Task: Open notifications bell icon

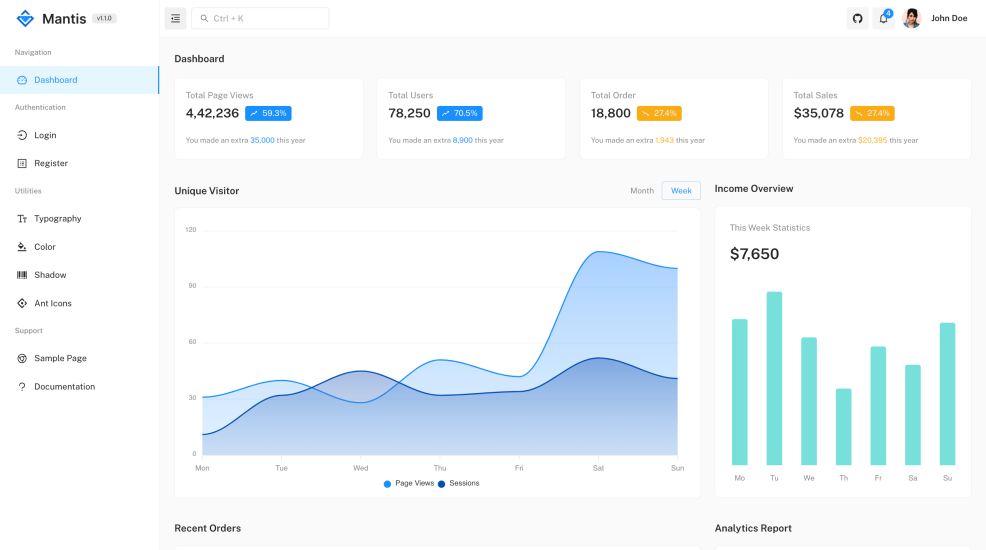Action: pos(883,18)
